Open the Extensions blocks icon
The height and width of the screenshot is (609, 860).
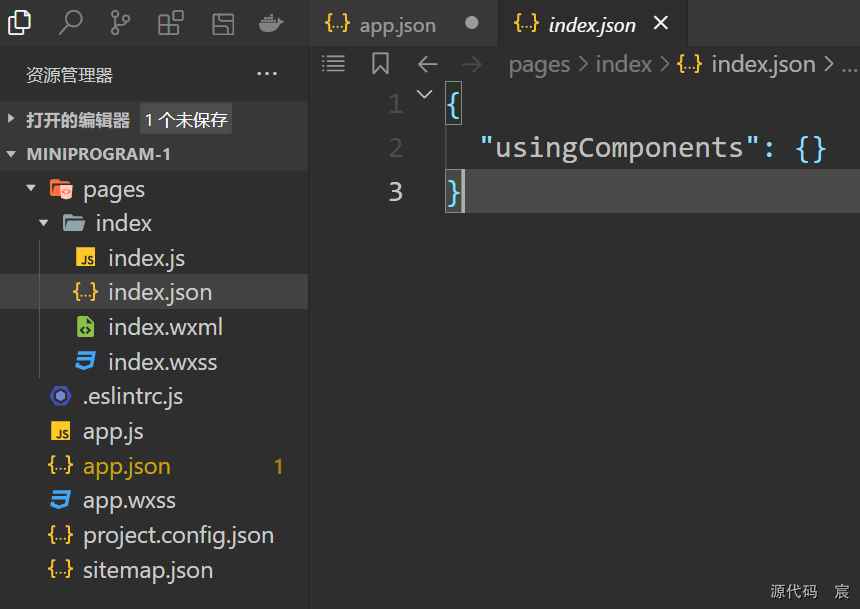click(x=171, y=23)
